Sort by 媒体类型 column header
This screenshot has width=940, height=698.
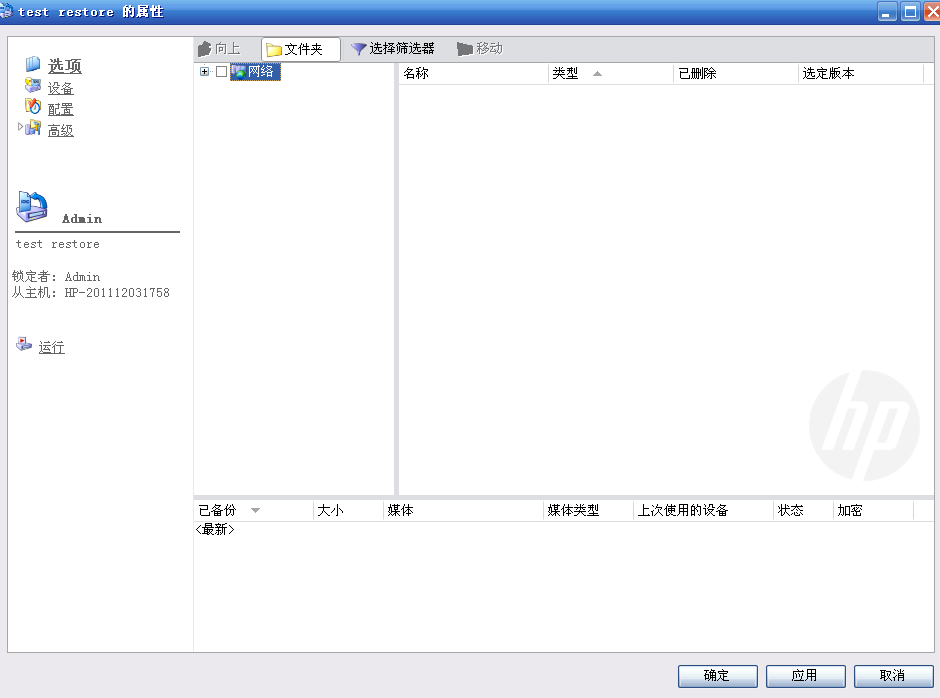coord(589,511)
